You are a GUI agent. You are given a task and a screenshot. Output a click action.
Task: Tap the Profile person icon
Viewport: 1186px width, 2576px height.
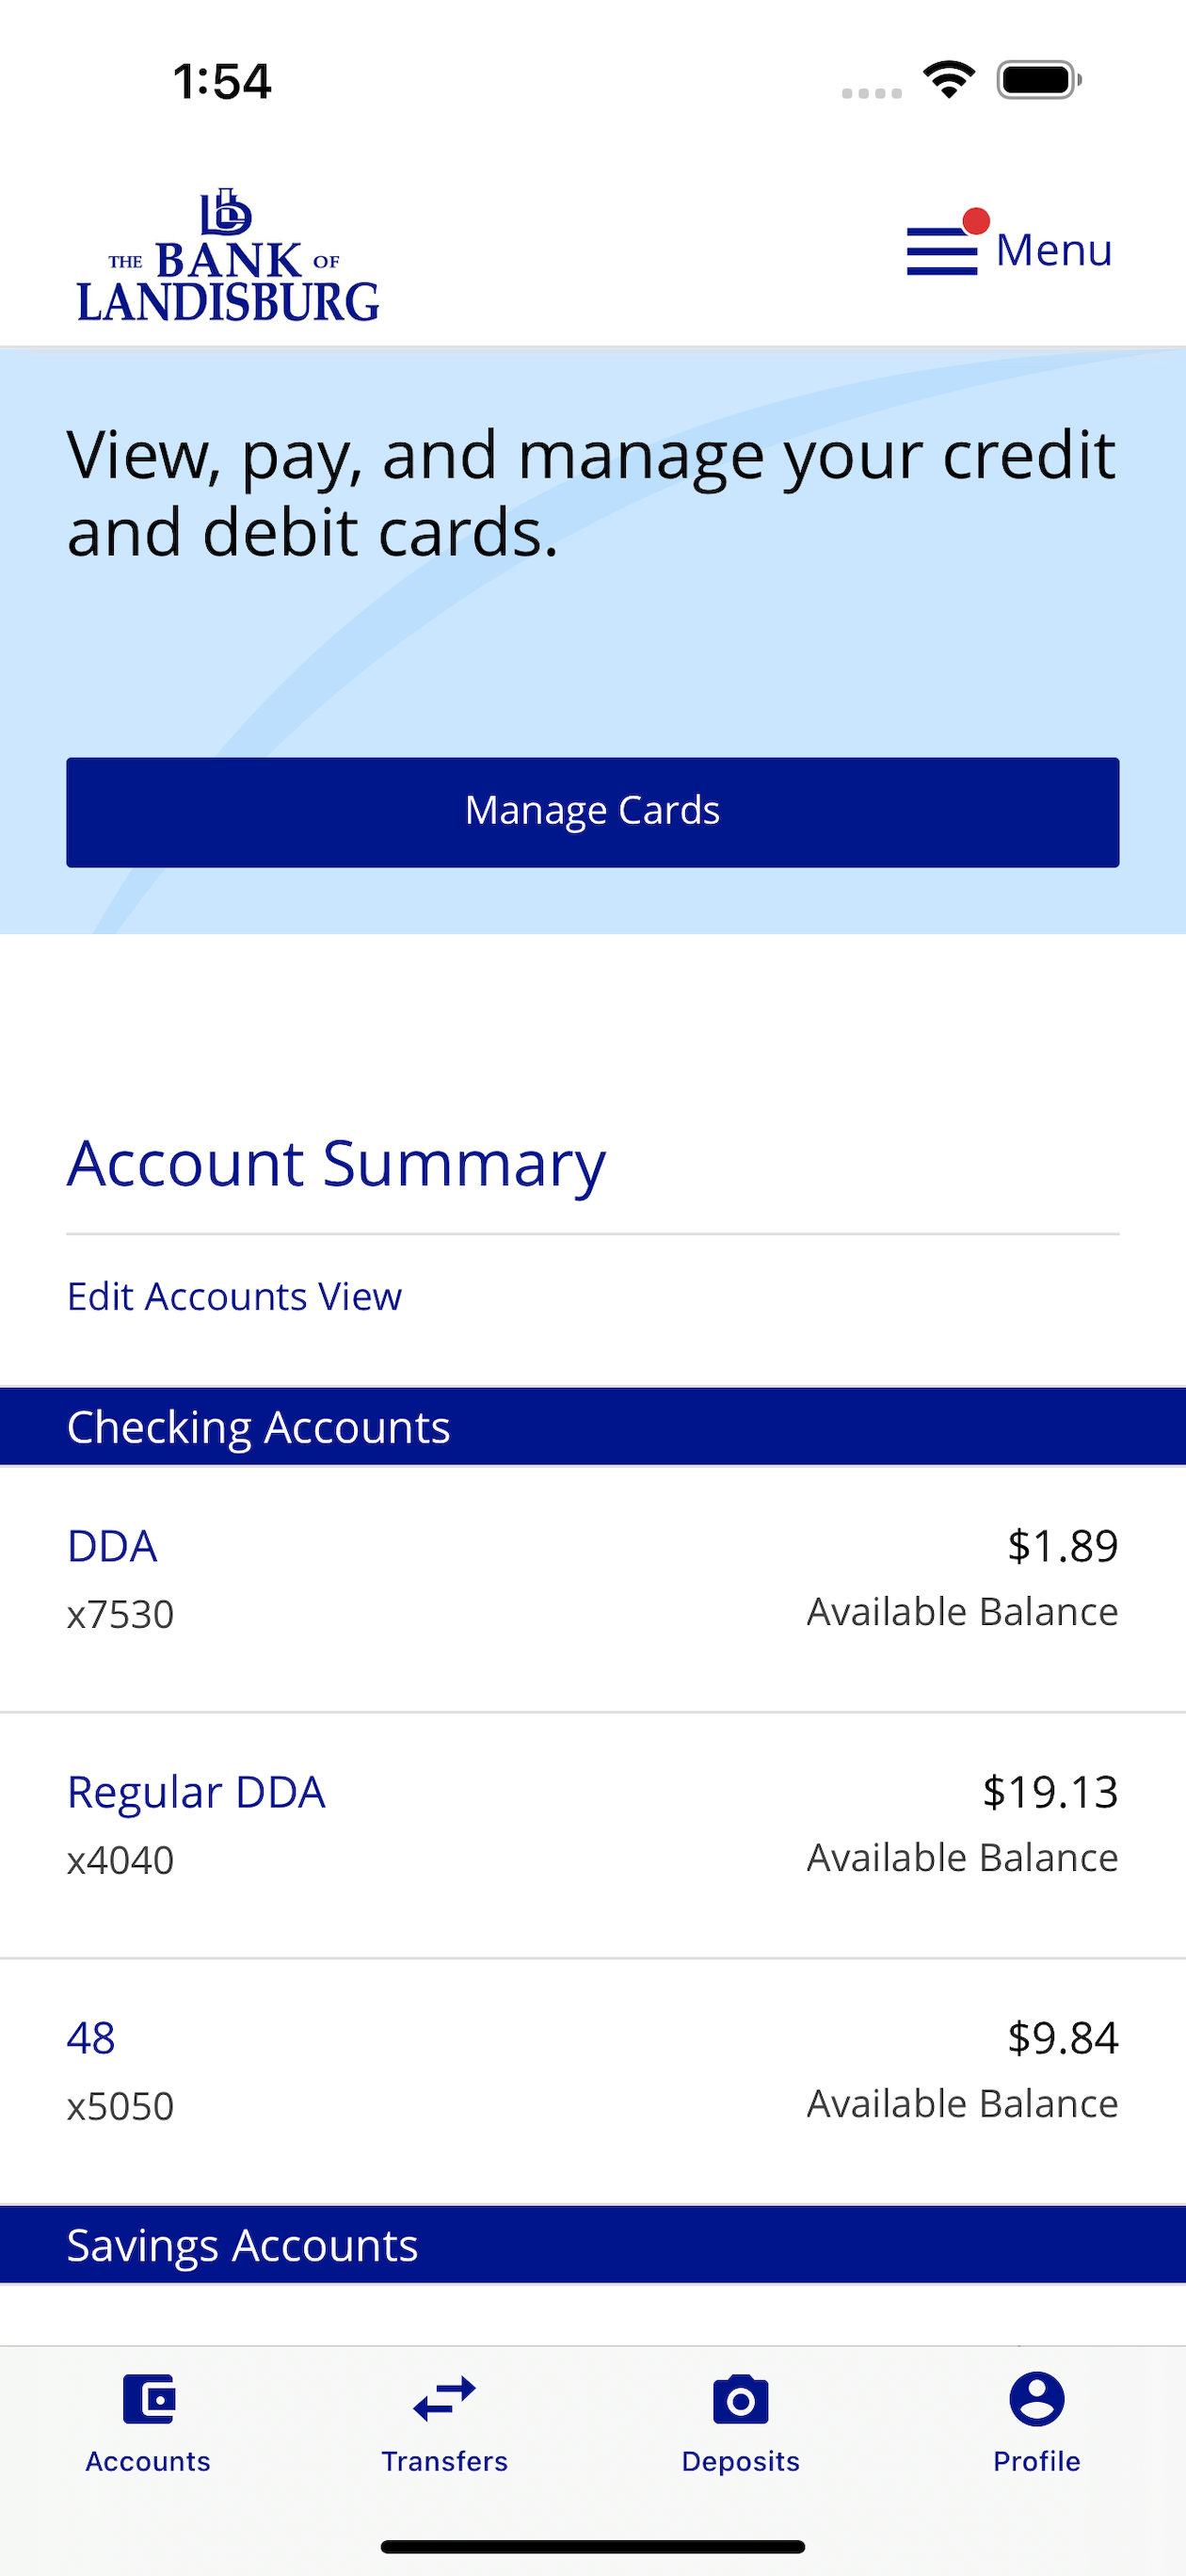1037,2399
